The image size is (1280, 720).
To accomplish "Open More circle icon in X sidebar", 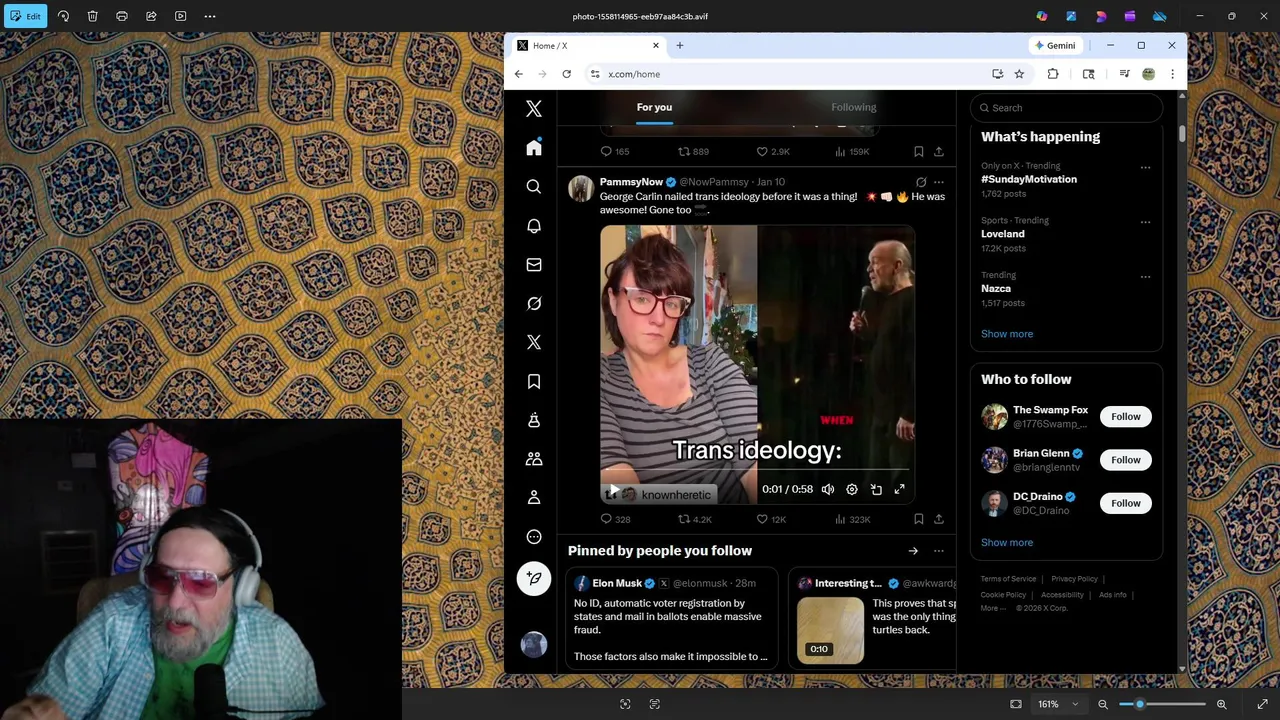I will click(x=534, y=537).
